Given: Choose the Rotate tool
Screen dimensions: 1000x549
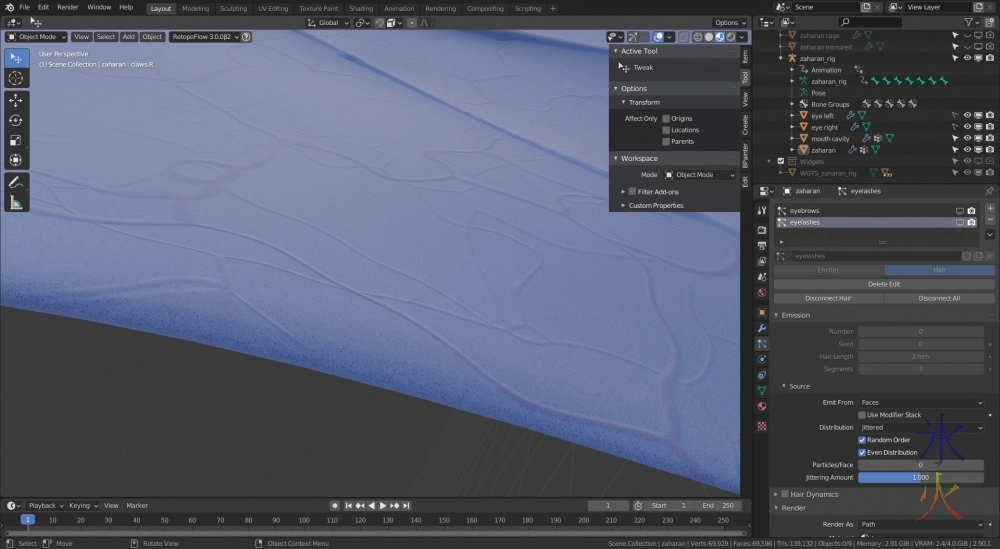Looking at the screenshot, I should click(16, 120).
